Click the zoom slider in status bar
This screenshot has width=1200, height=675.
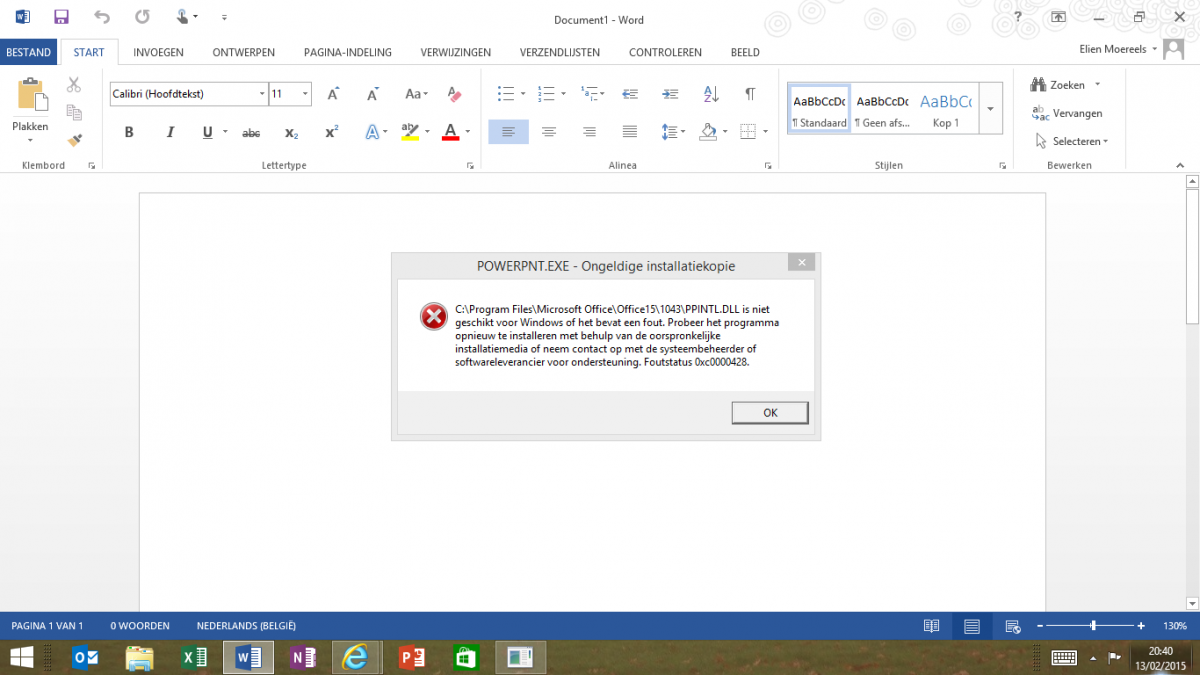point(1093,626)
